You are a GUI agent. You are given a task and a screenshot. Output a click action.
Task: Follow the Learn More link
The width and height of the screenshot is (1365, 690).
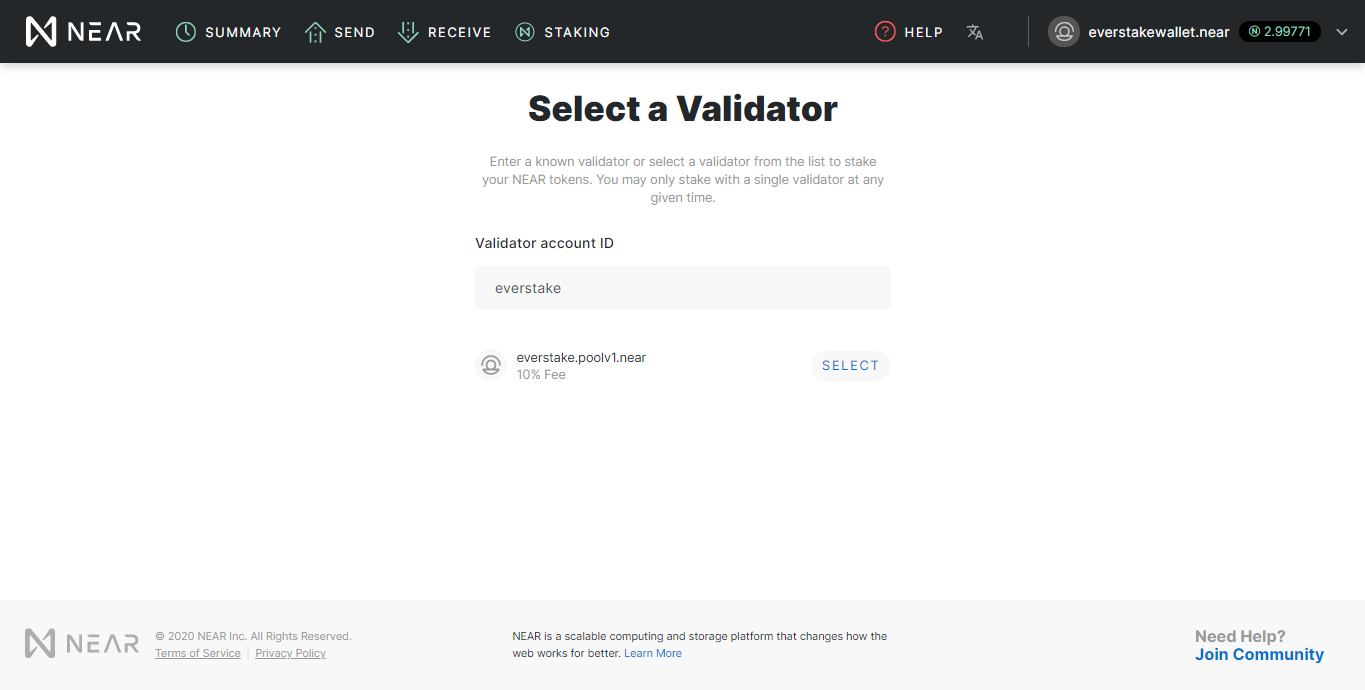point(653,653)
